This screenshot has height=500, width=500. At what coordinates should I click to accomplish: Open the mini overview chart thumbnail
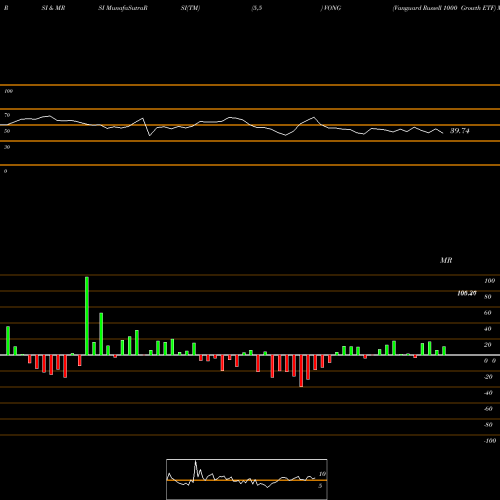coord(247,479)
